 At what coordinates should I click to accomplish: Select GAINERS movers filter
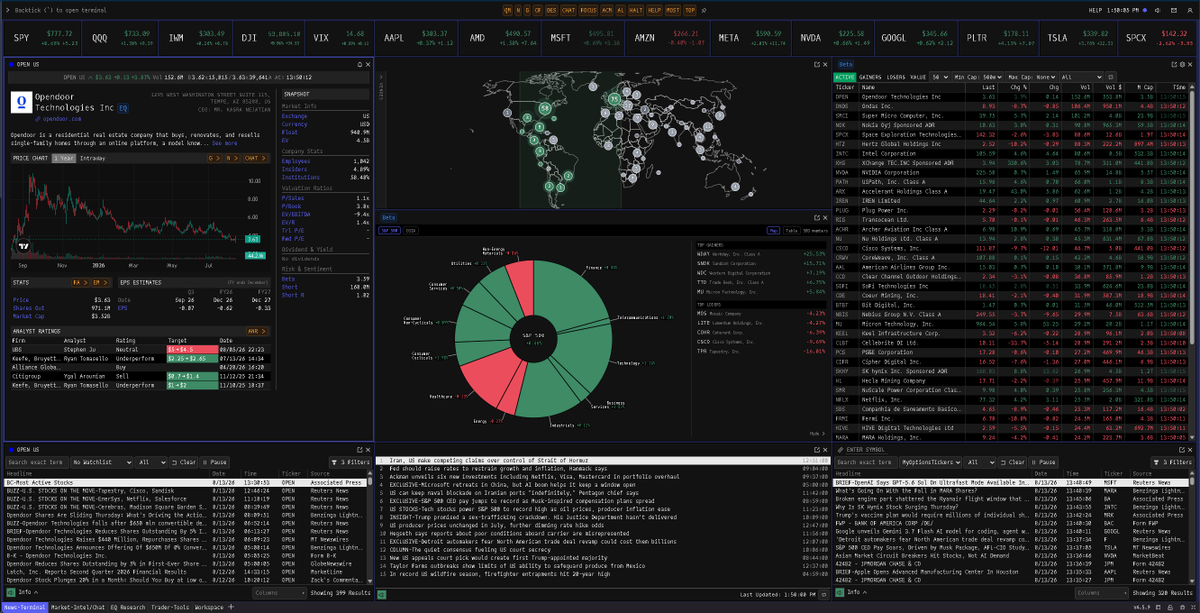(x=870, y=77)
